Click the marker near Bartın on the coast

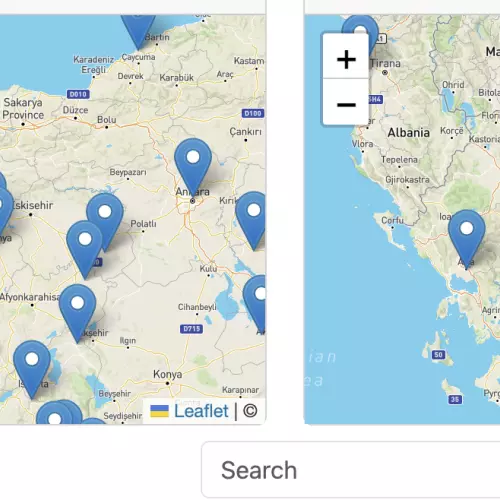(138, 30)
